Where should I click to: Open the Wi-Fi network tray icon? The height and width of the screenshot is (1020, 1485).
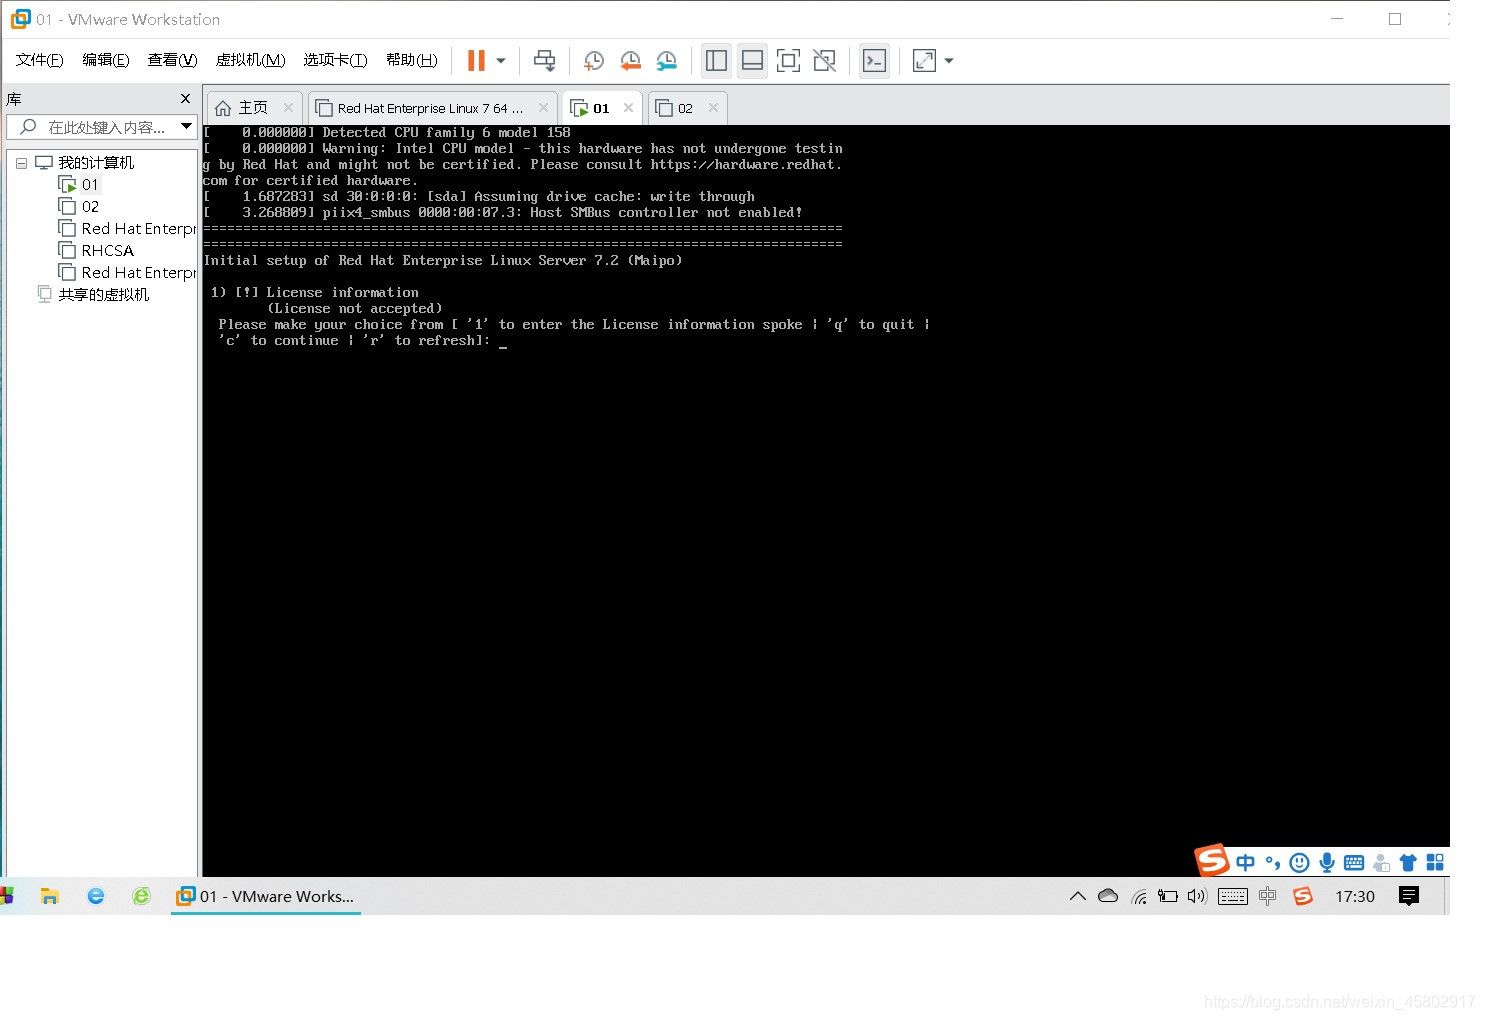point(1139,896)
